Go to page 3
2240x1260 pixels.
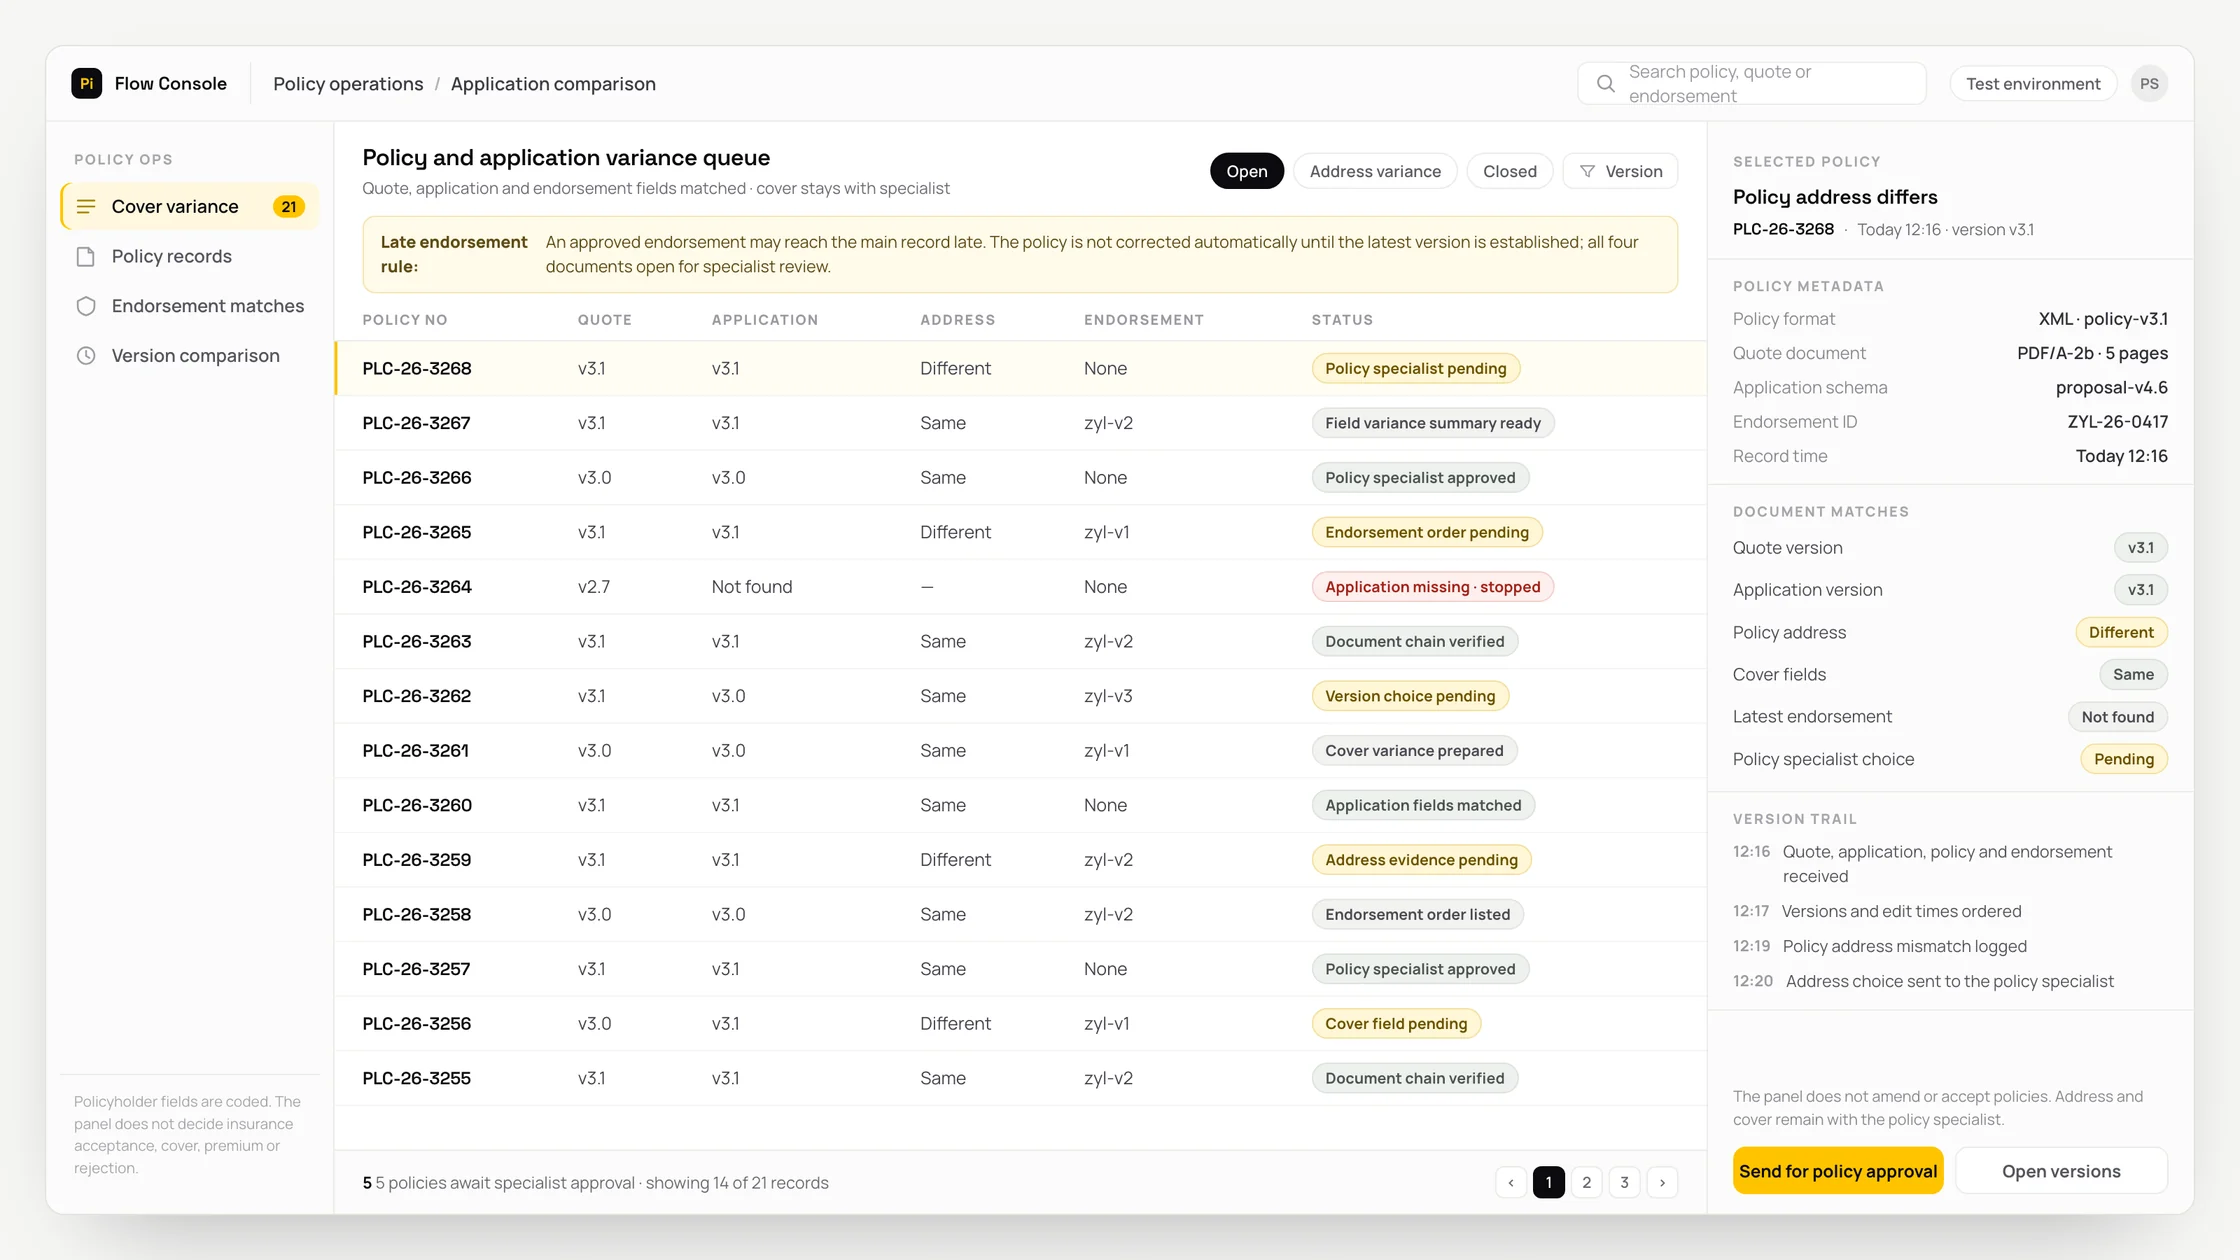1624,1182
